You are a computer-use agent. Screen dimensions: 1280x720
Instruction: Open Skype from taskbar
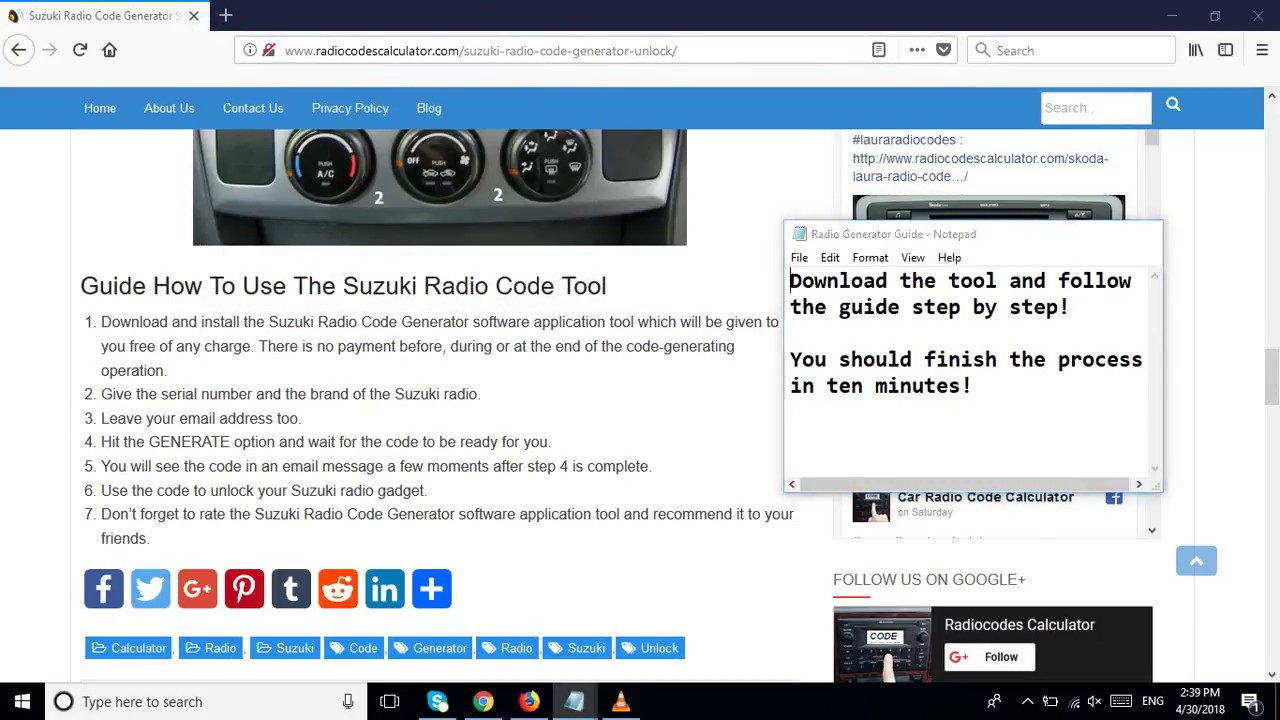point(437,702)
